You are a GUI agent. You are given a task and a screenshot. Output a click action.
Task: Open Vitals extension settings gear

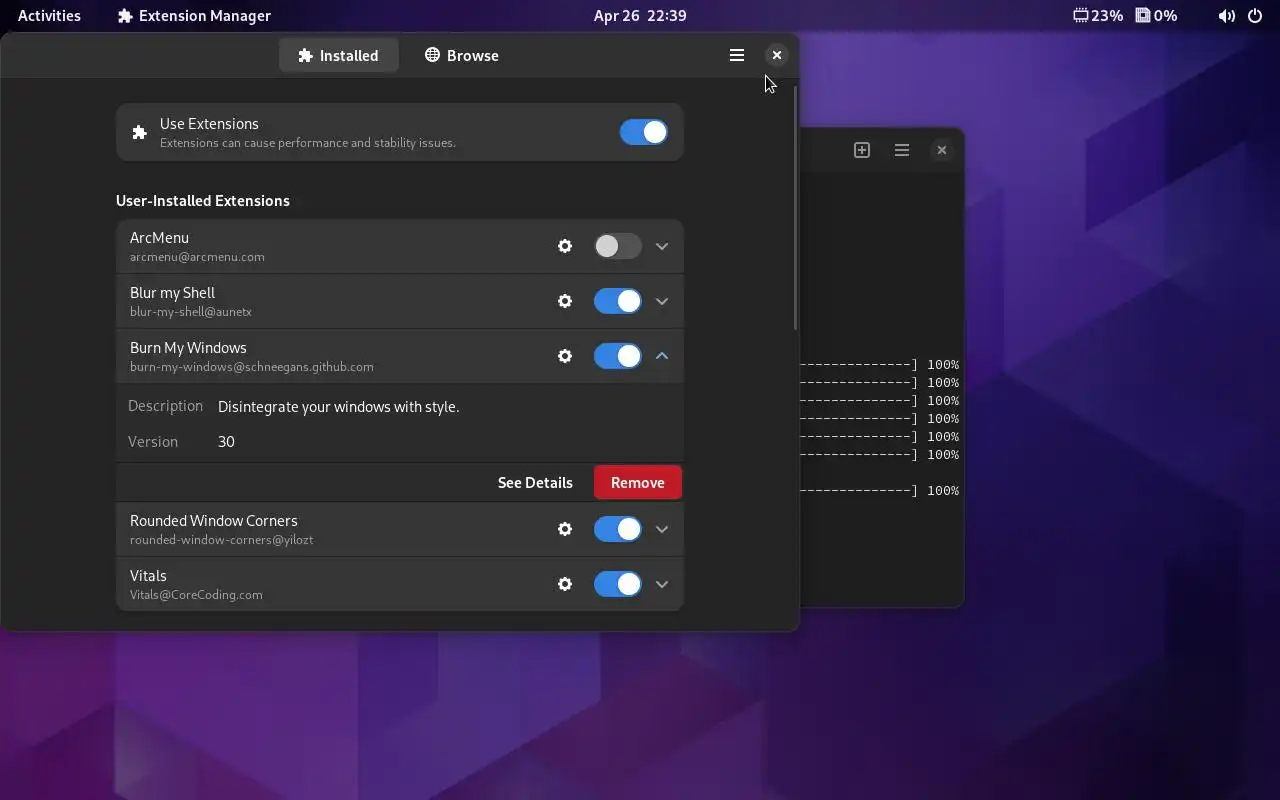(565, 584)
